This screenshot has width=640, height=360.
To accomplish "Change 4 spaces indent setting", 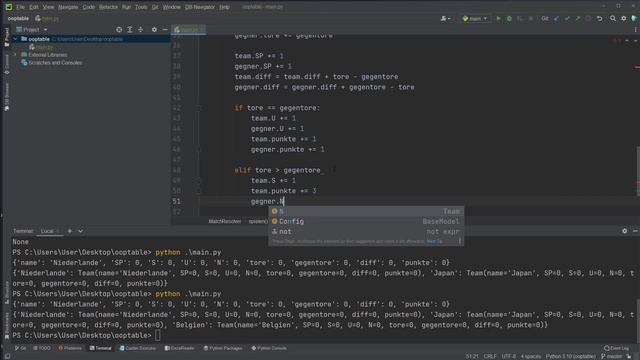I will pyautogui.click(x=531, y=356).
